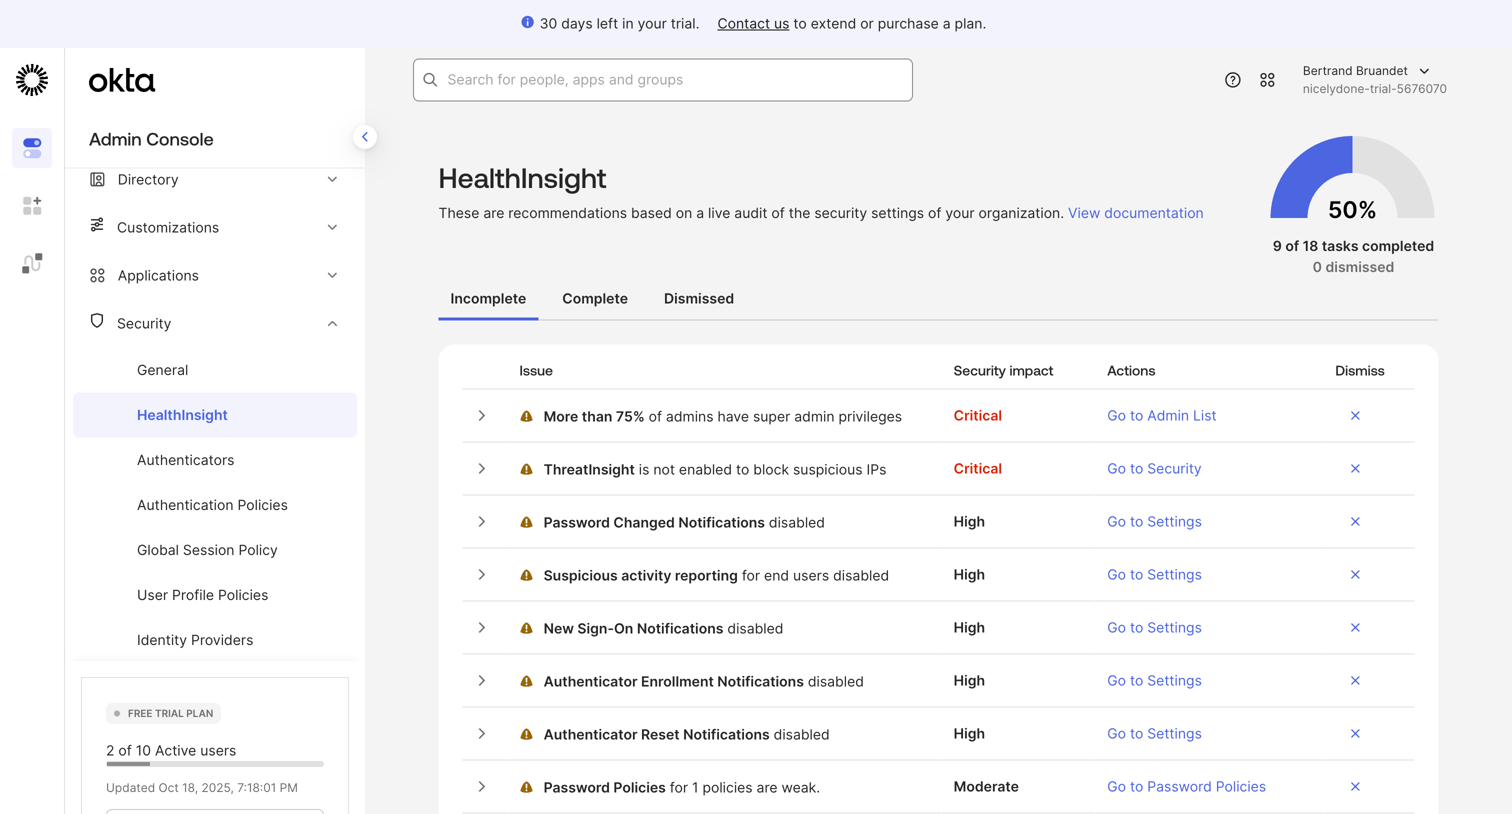Viewport: 1512px width, 814px height.
Task: Open the apps grid icon beside help
Action: 1267,80
